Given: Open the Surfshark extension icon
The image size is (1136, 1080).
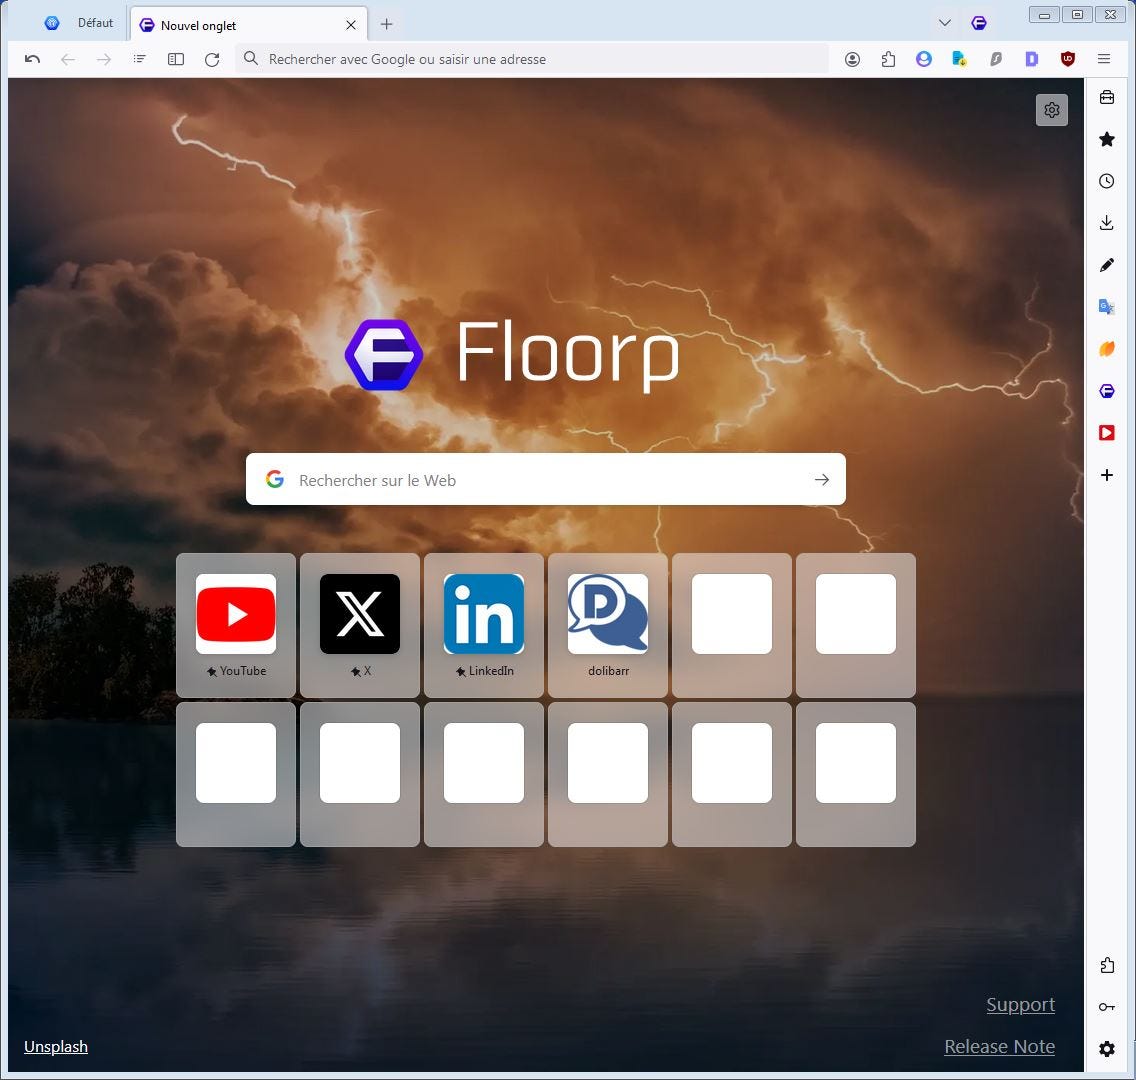Looking at the screenshot, I should click(996, 59).
